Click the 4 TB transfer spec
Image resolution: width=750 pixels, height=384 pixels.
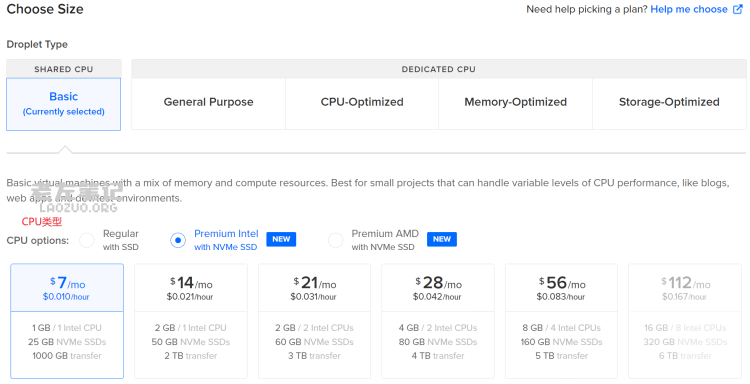point(438,356)
